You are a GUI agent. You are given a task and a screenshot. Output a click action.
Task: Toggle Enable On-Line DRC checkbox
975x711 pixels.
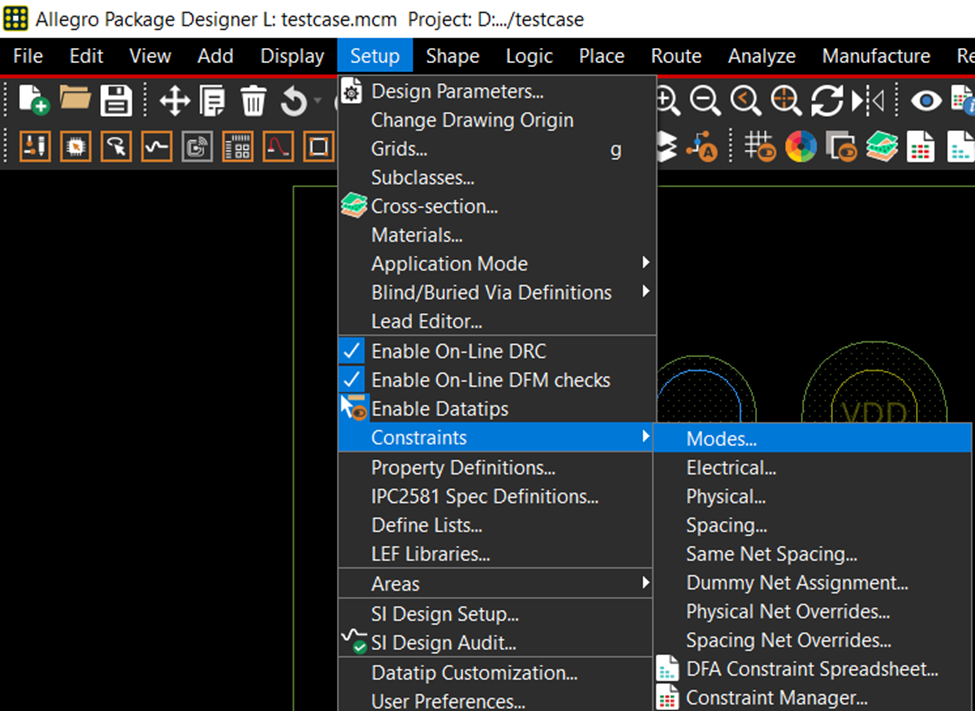click(459, 351)
